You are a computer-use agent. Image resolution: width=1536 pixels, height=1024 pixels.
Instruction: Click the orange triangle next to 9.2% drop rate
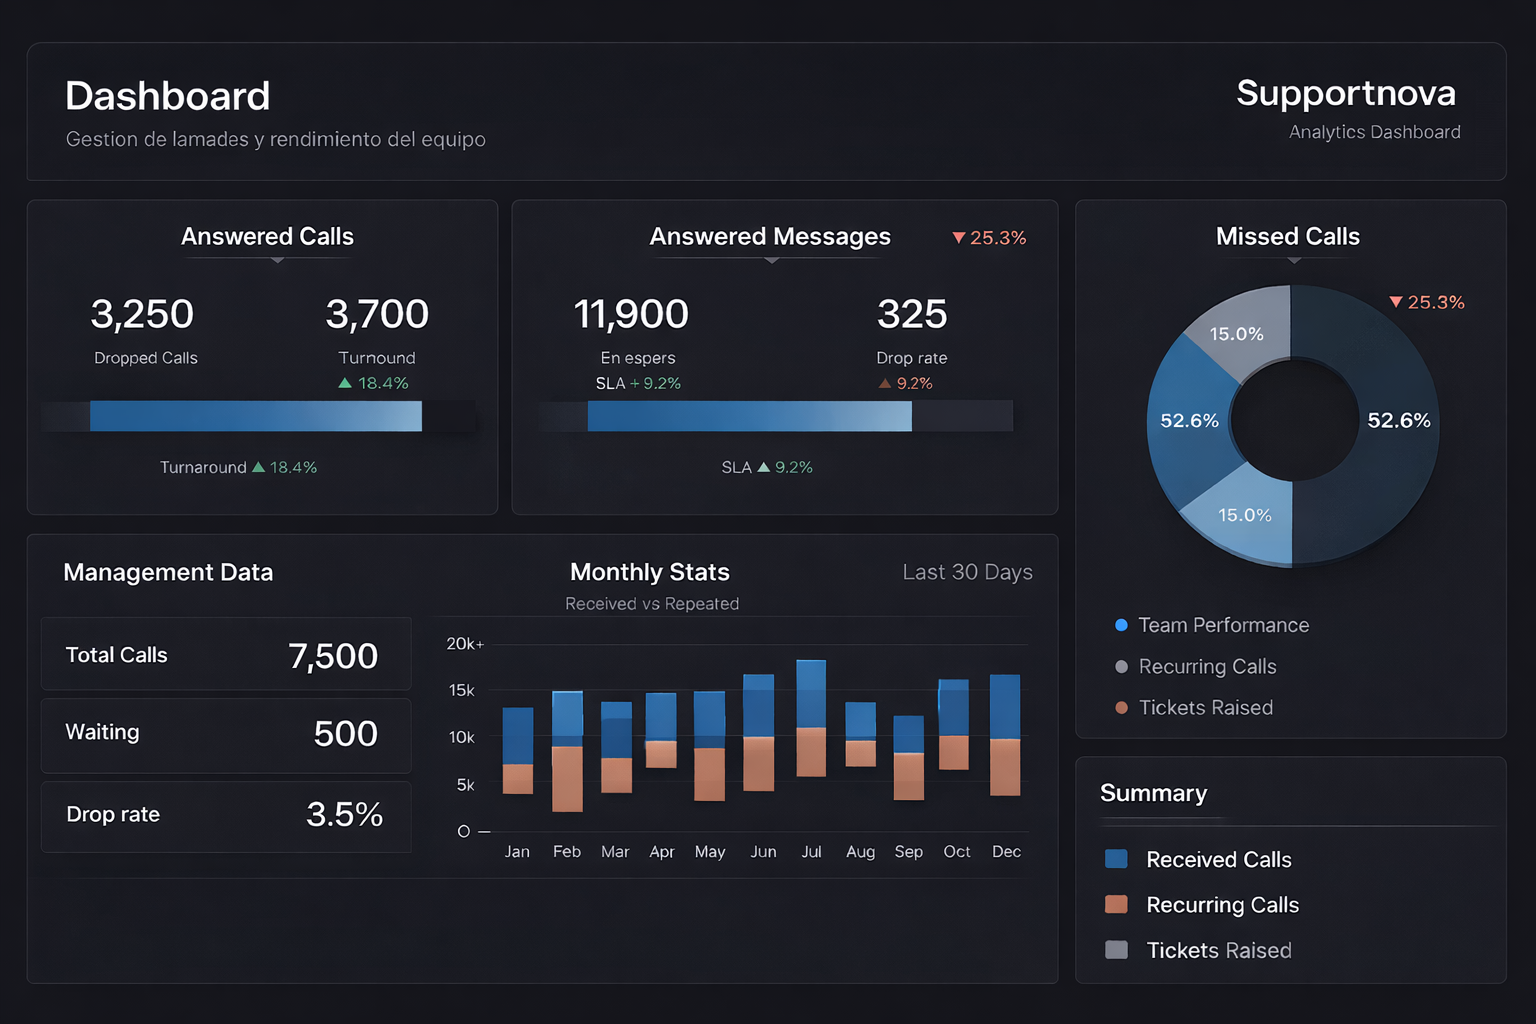(885, 383)
